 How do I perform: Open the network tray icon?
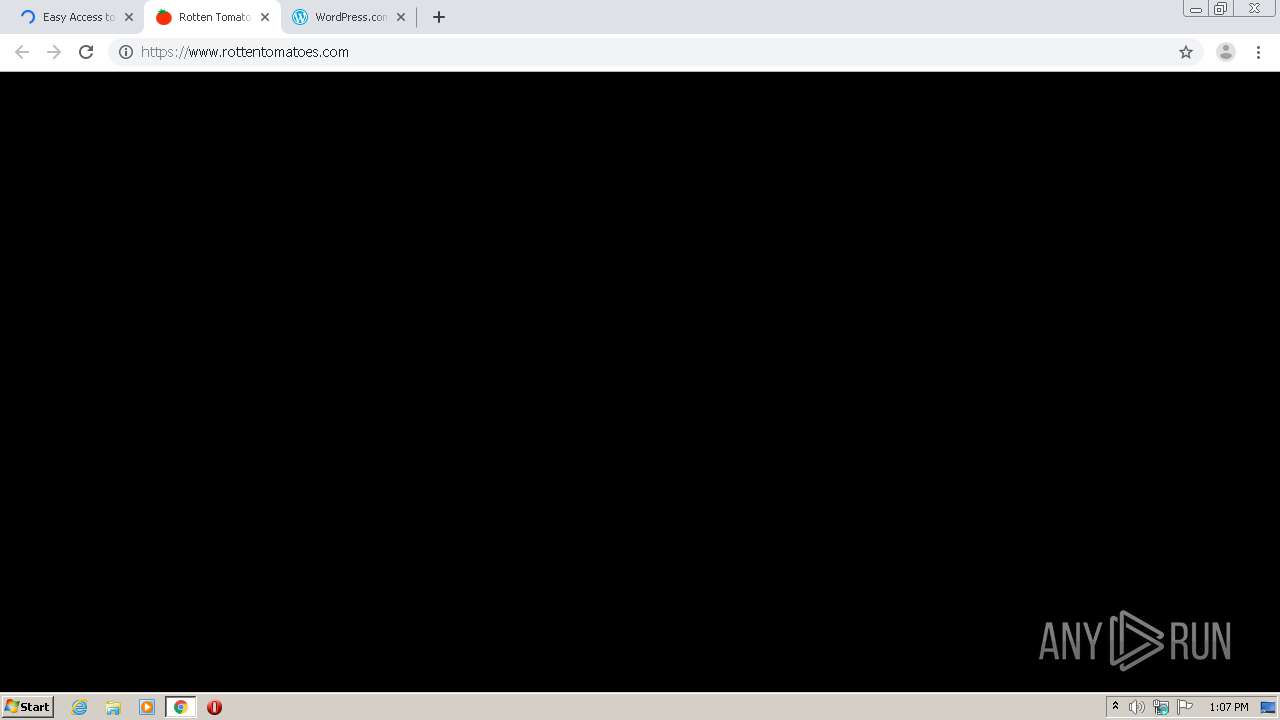(x=1161, y=707)
